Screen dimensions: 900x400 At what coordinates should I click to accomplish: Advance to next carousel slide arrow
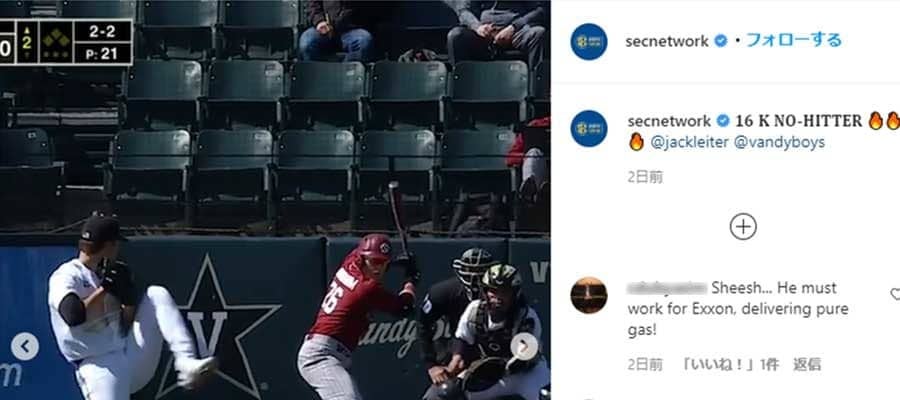pyautogui.click(x=525, y=347)
